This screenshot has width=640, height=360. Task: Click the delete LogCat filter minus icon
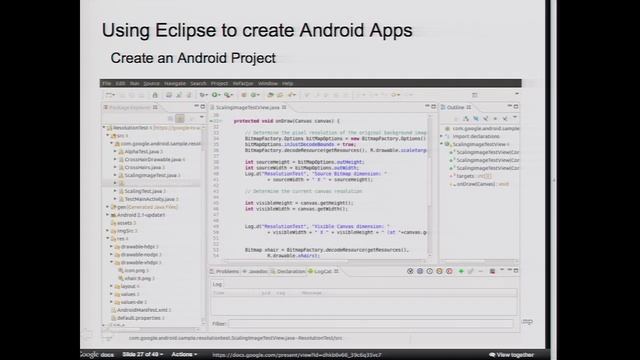point(481,271)
